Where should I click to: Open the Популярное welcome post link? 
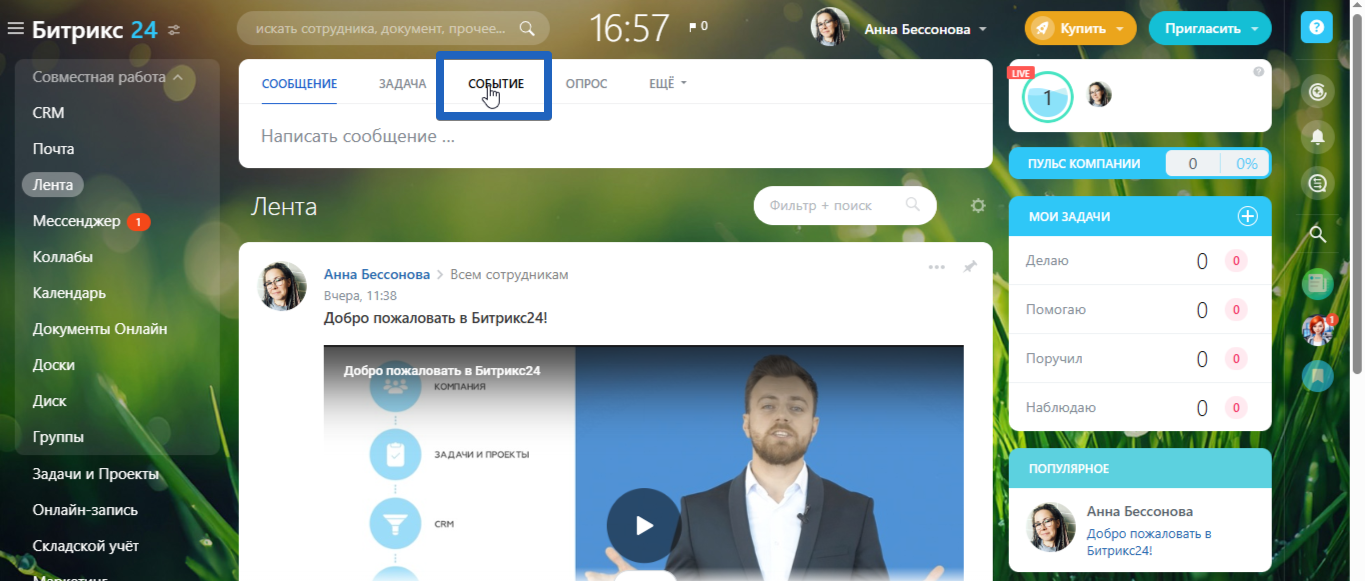point(1149,542)
